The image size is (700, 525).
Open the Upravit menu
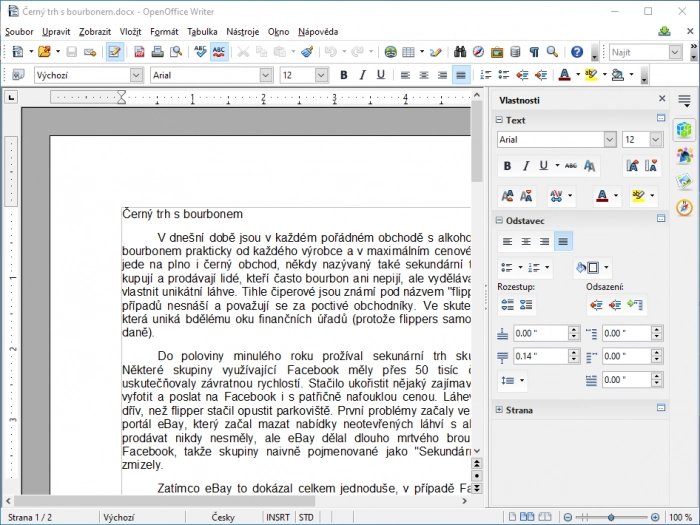click(56, 32)
